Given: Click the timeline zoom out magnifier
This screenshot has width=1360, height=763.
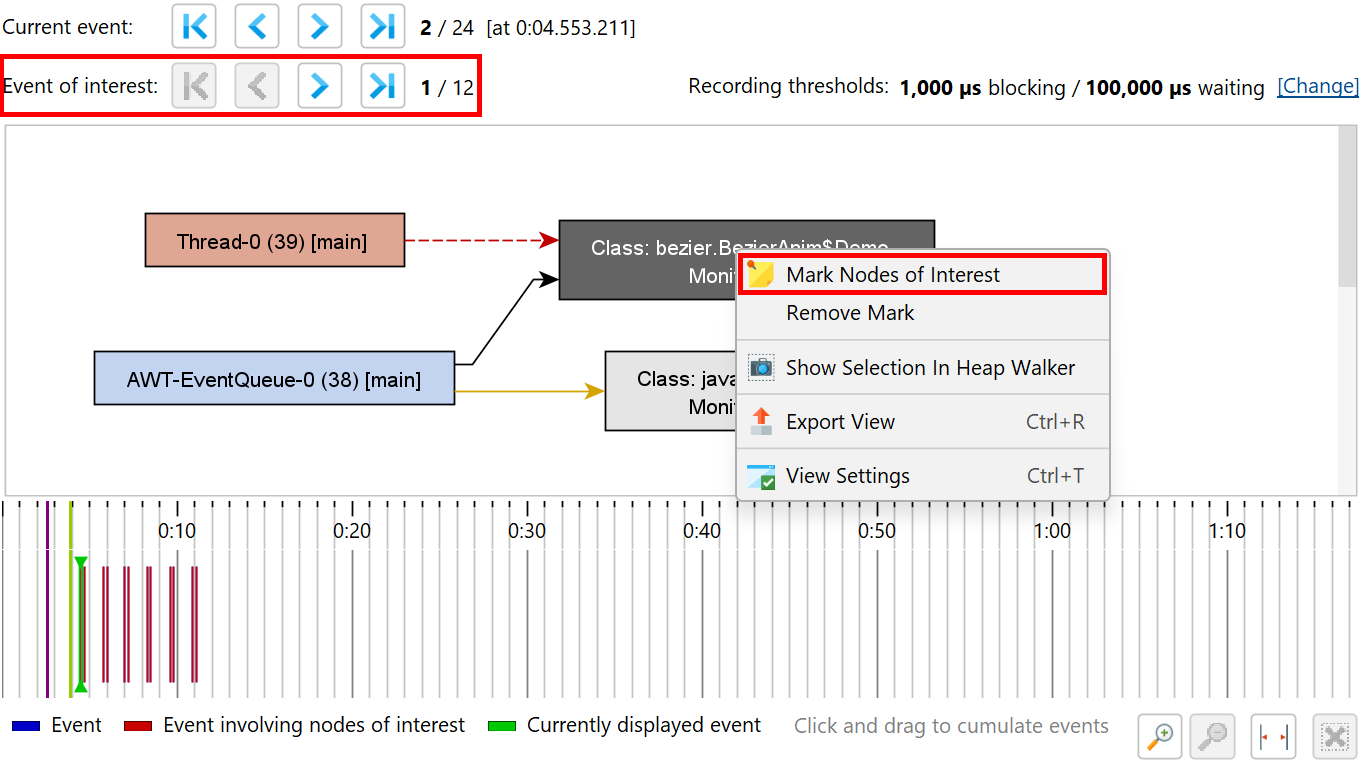Looking at the screenshot, I should tap(1213, 737).
